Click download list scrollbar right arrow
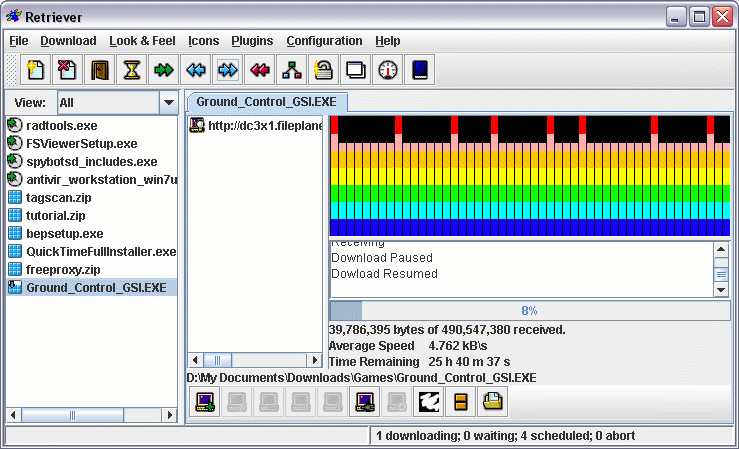 coord(169,415)
